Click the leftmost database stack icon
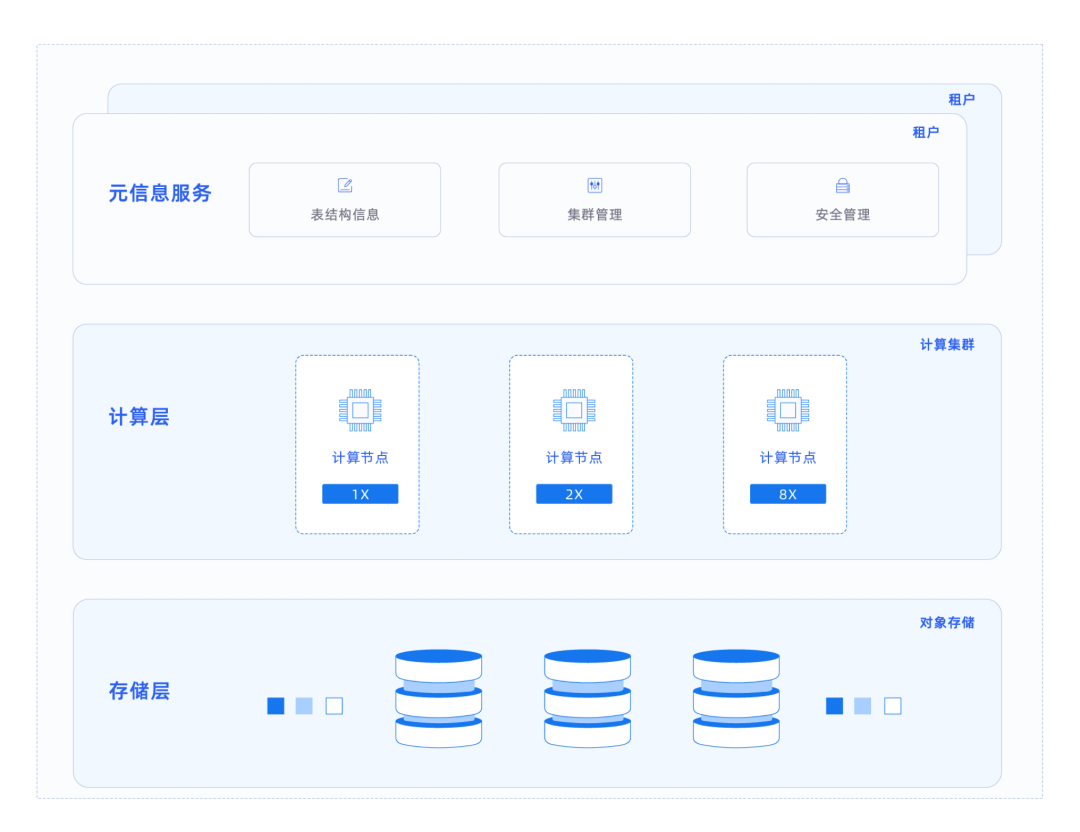 click(x=439, y=698)
